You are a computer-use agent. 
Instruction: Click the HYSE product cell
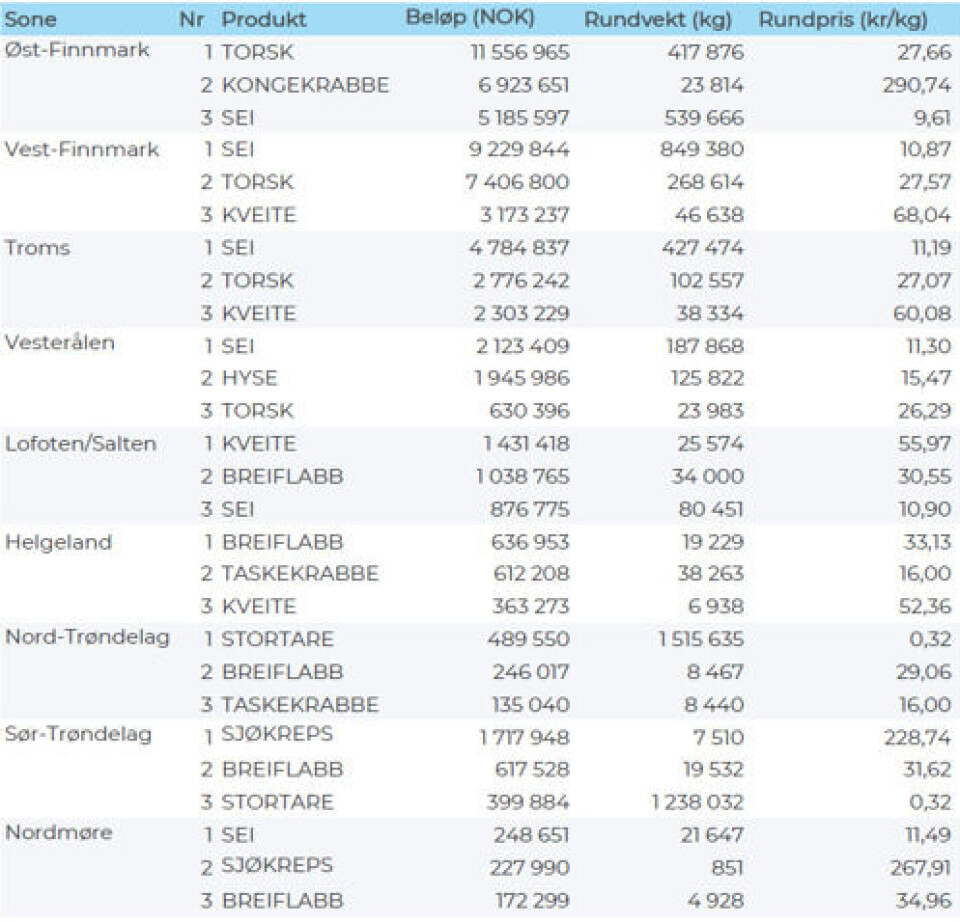[x=250, y=378]
